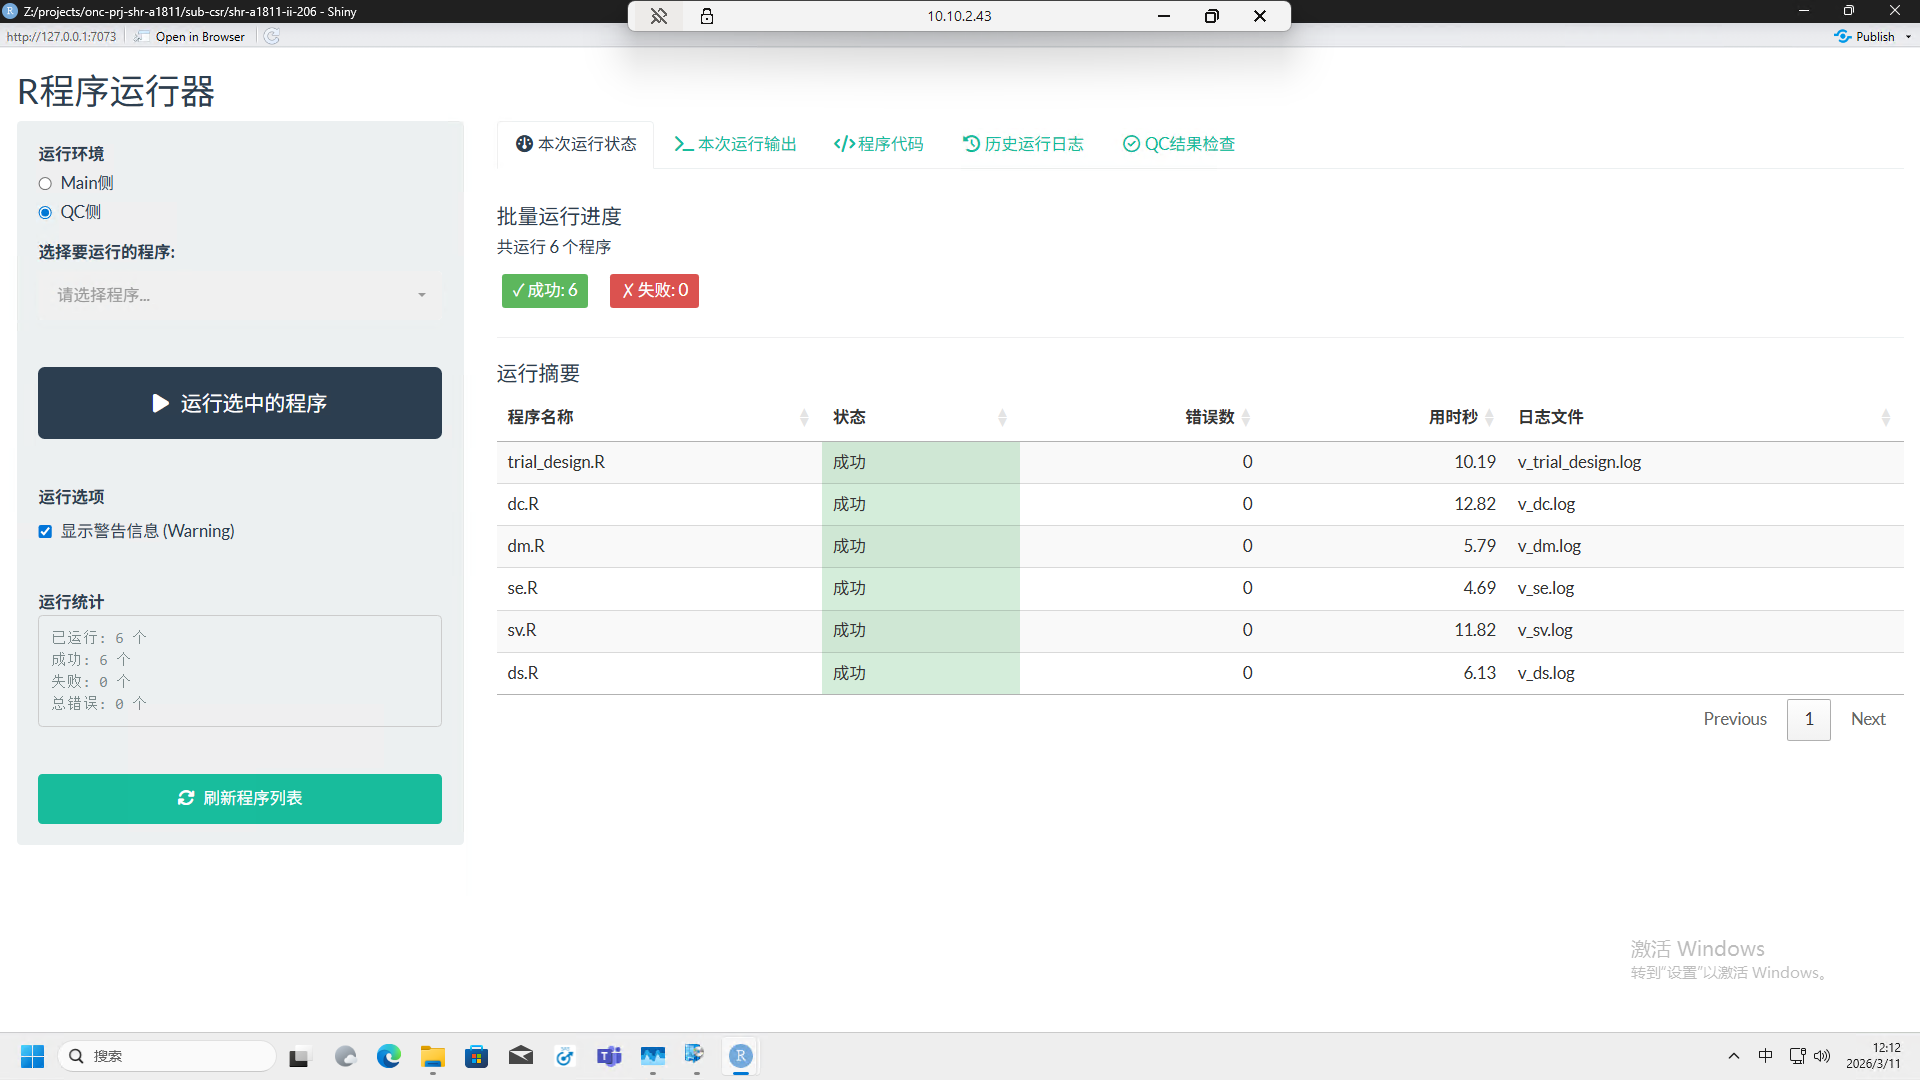Sort table by 用时秒 column arrows

tap(1489, 418)
